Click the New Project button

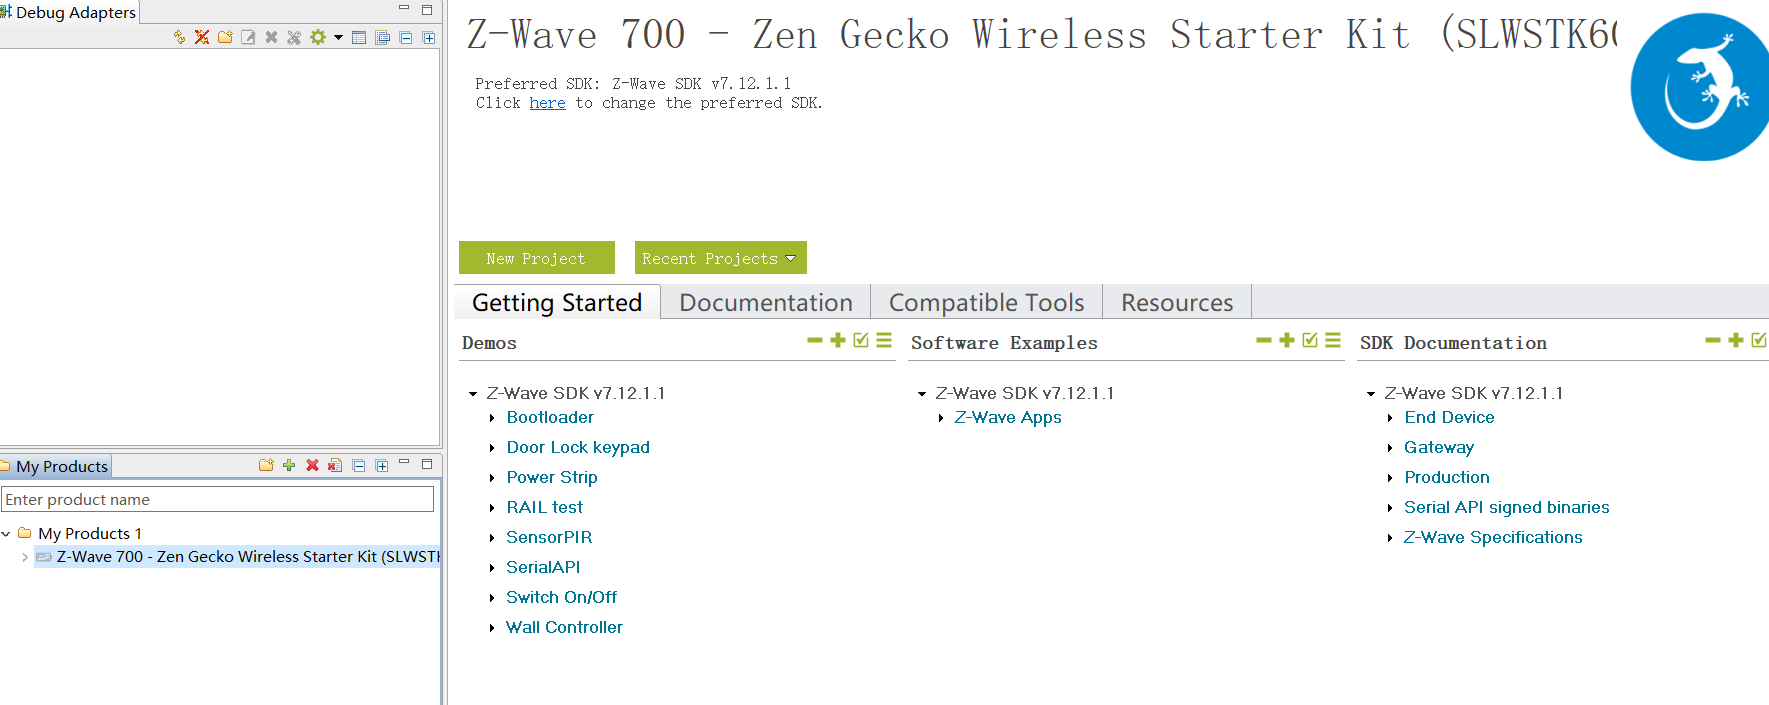(x=536, y=258)
